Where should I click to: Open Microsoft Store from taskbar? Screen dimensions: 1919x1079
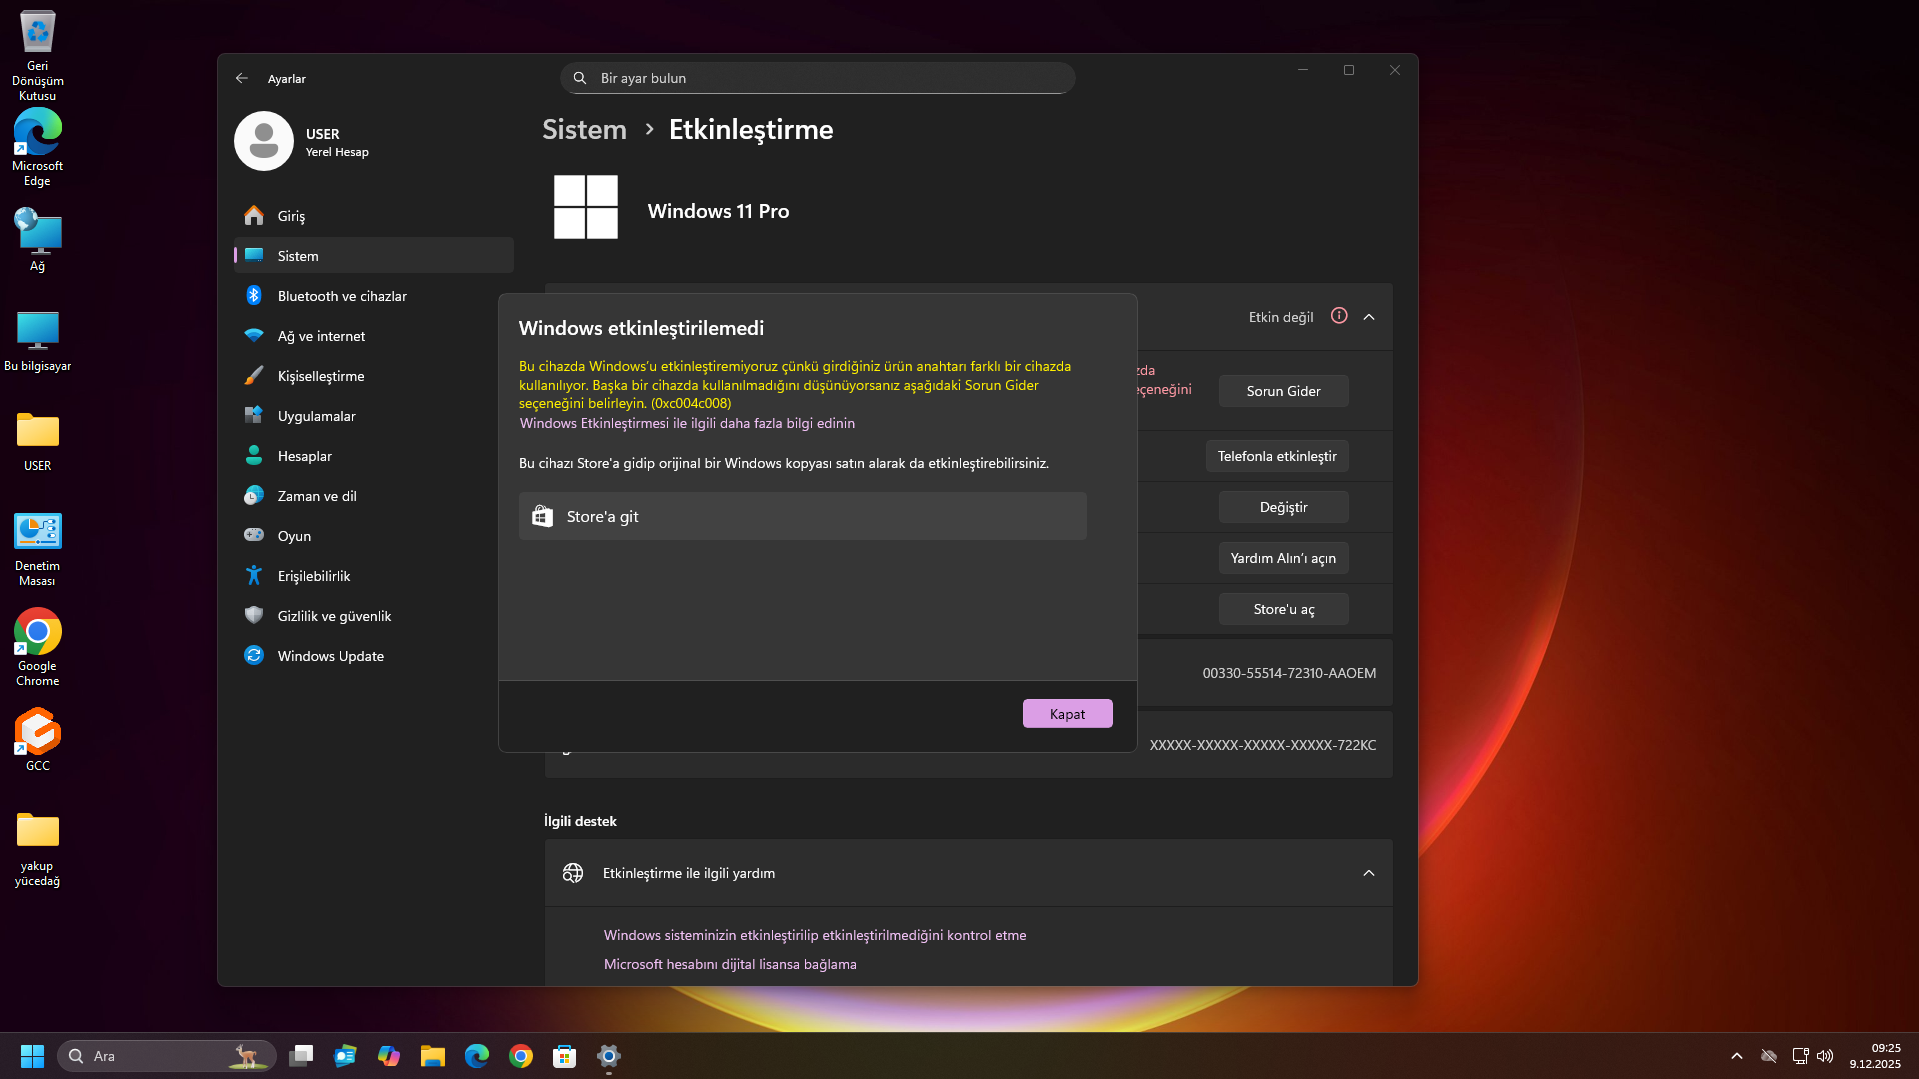565,1056
